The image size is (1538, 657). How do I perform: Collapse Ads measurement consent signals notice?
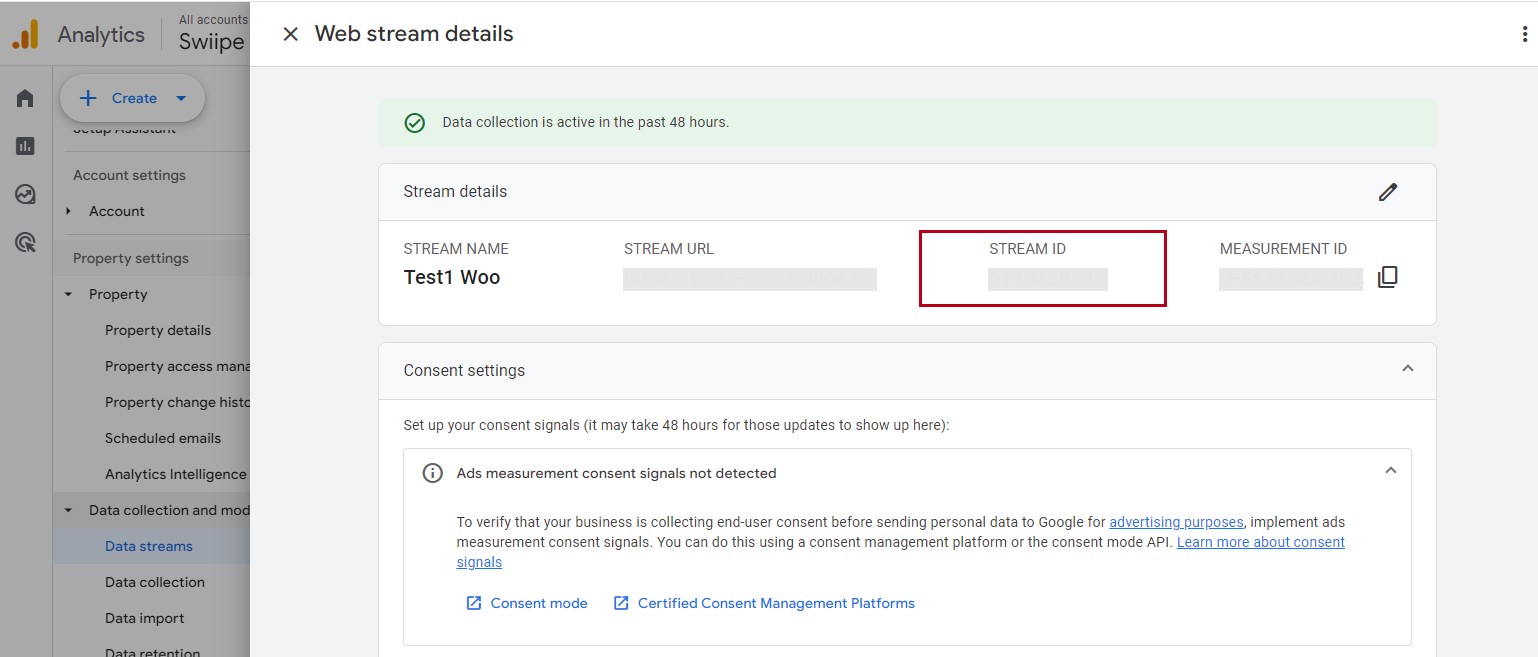[1390, 471]
